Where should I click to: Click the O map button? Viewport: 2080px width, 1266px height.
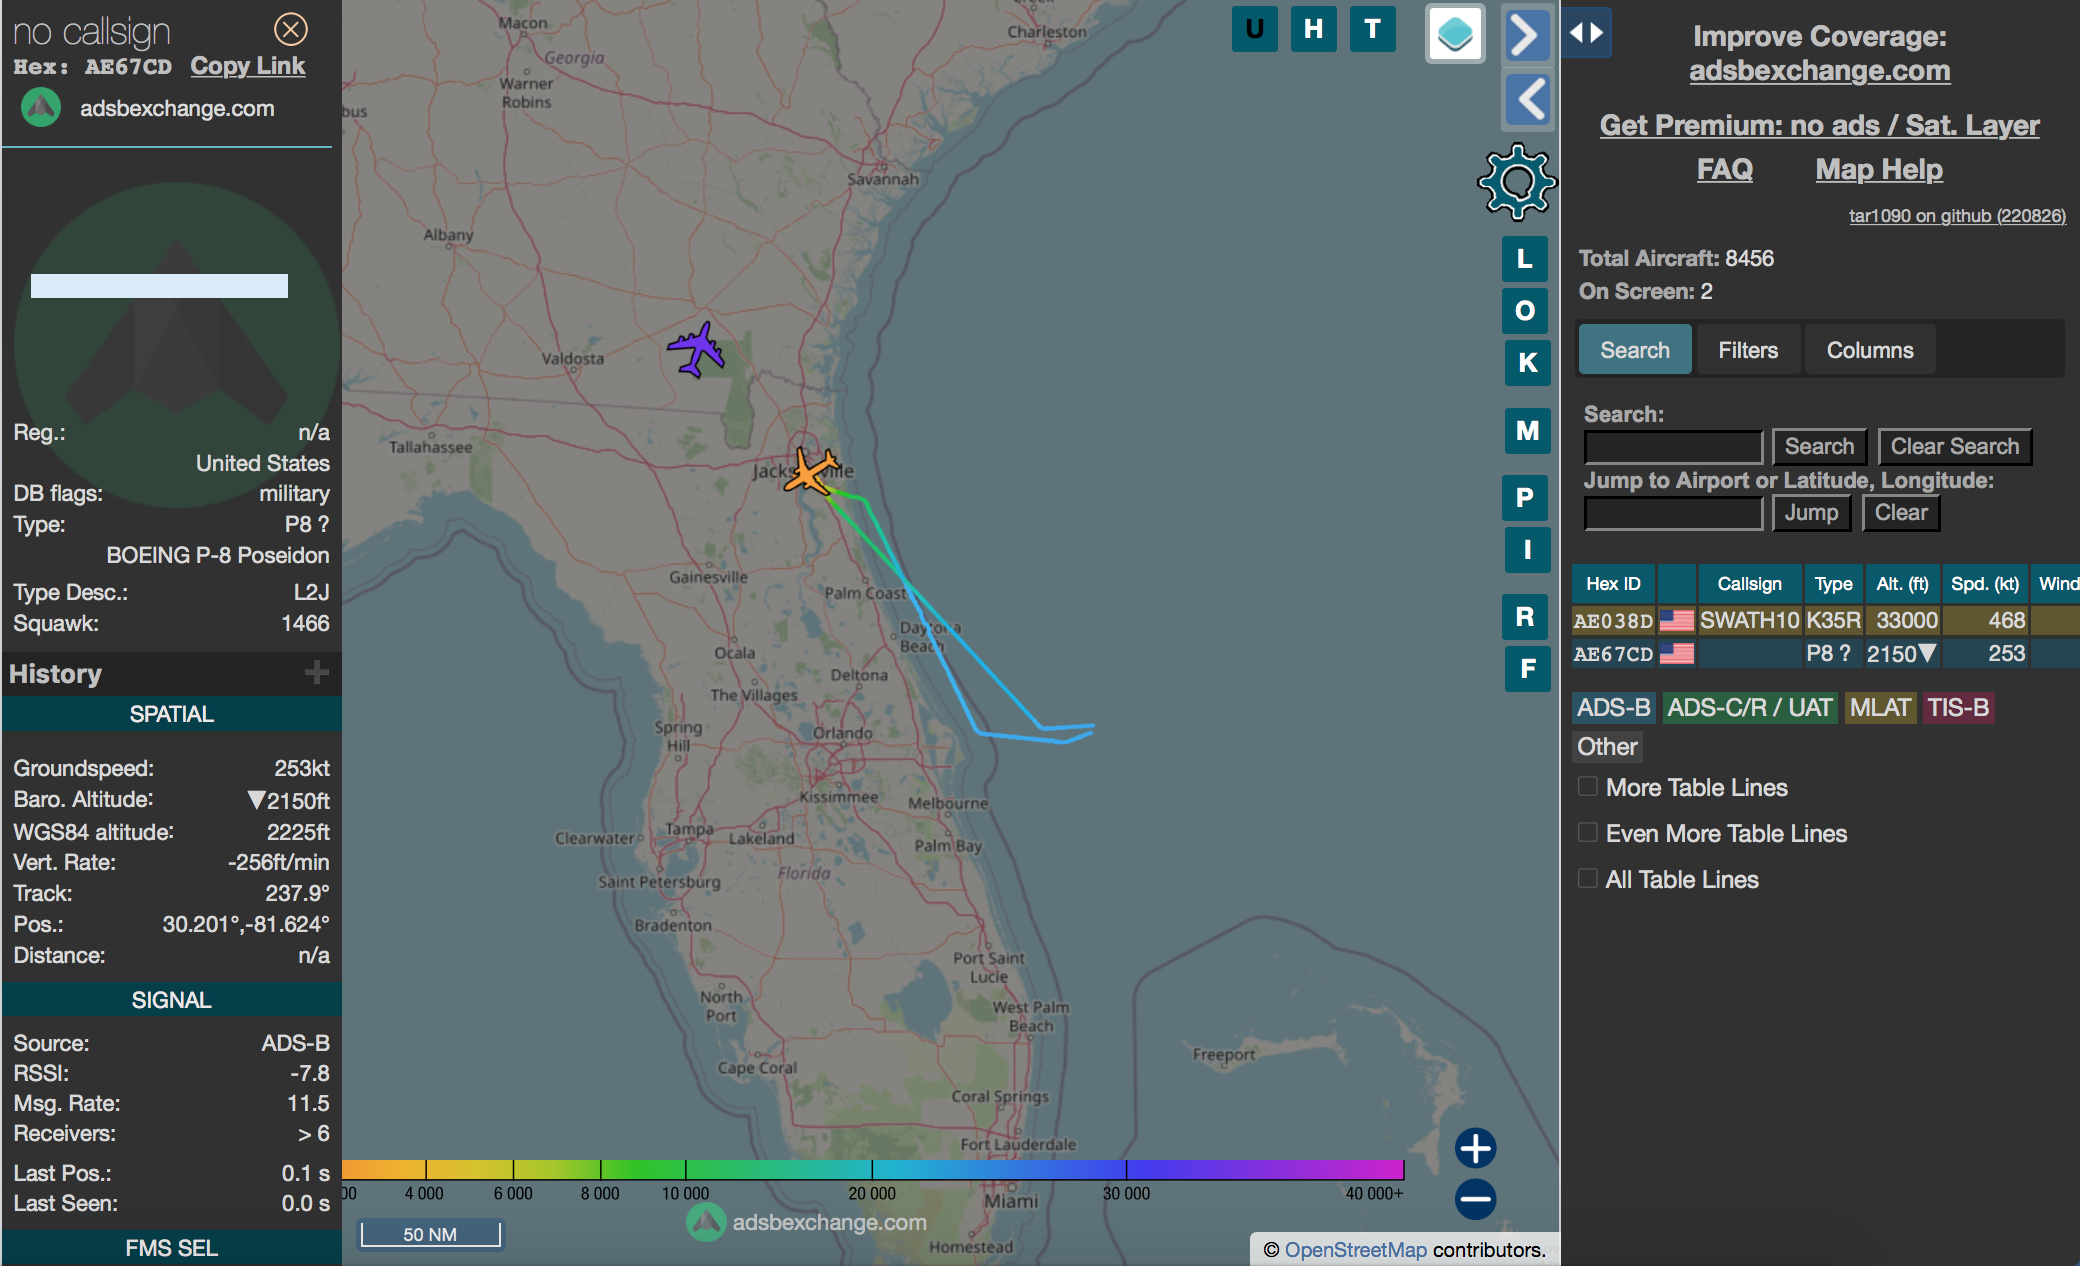pyautogui.click(x=1525, y=311)
